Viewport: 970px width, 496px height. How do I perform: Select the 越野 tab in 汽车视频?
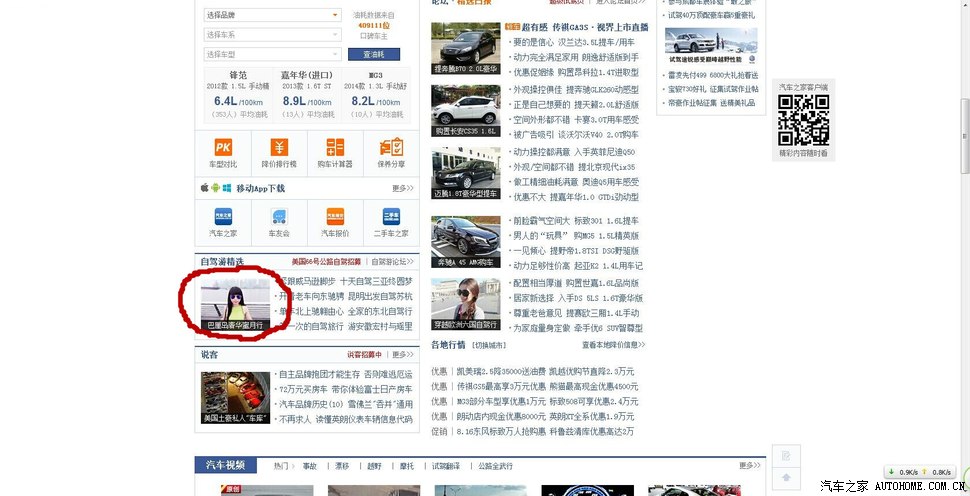pyautogui.click(x=374, y=466)
